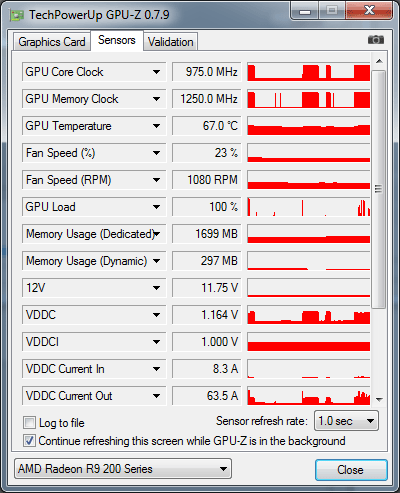
Task: Expand the GPU Temperature sensor dropdown
Action: (x=156, y=126)
